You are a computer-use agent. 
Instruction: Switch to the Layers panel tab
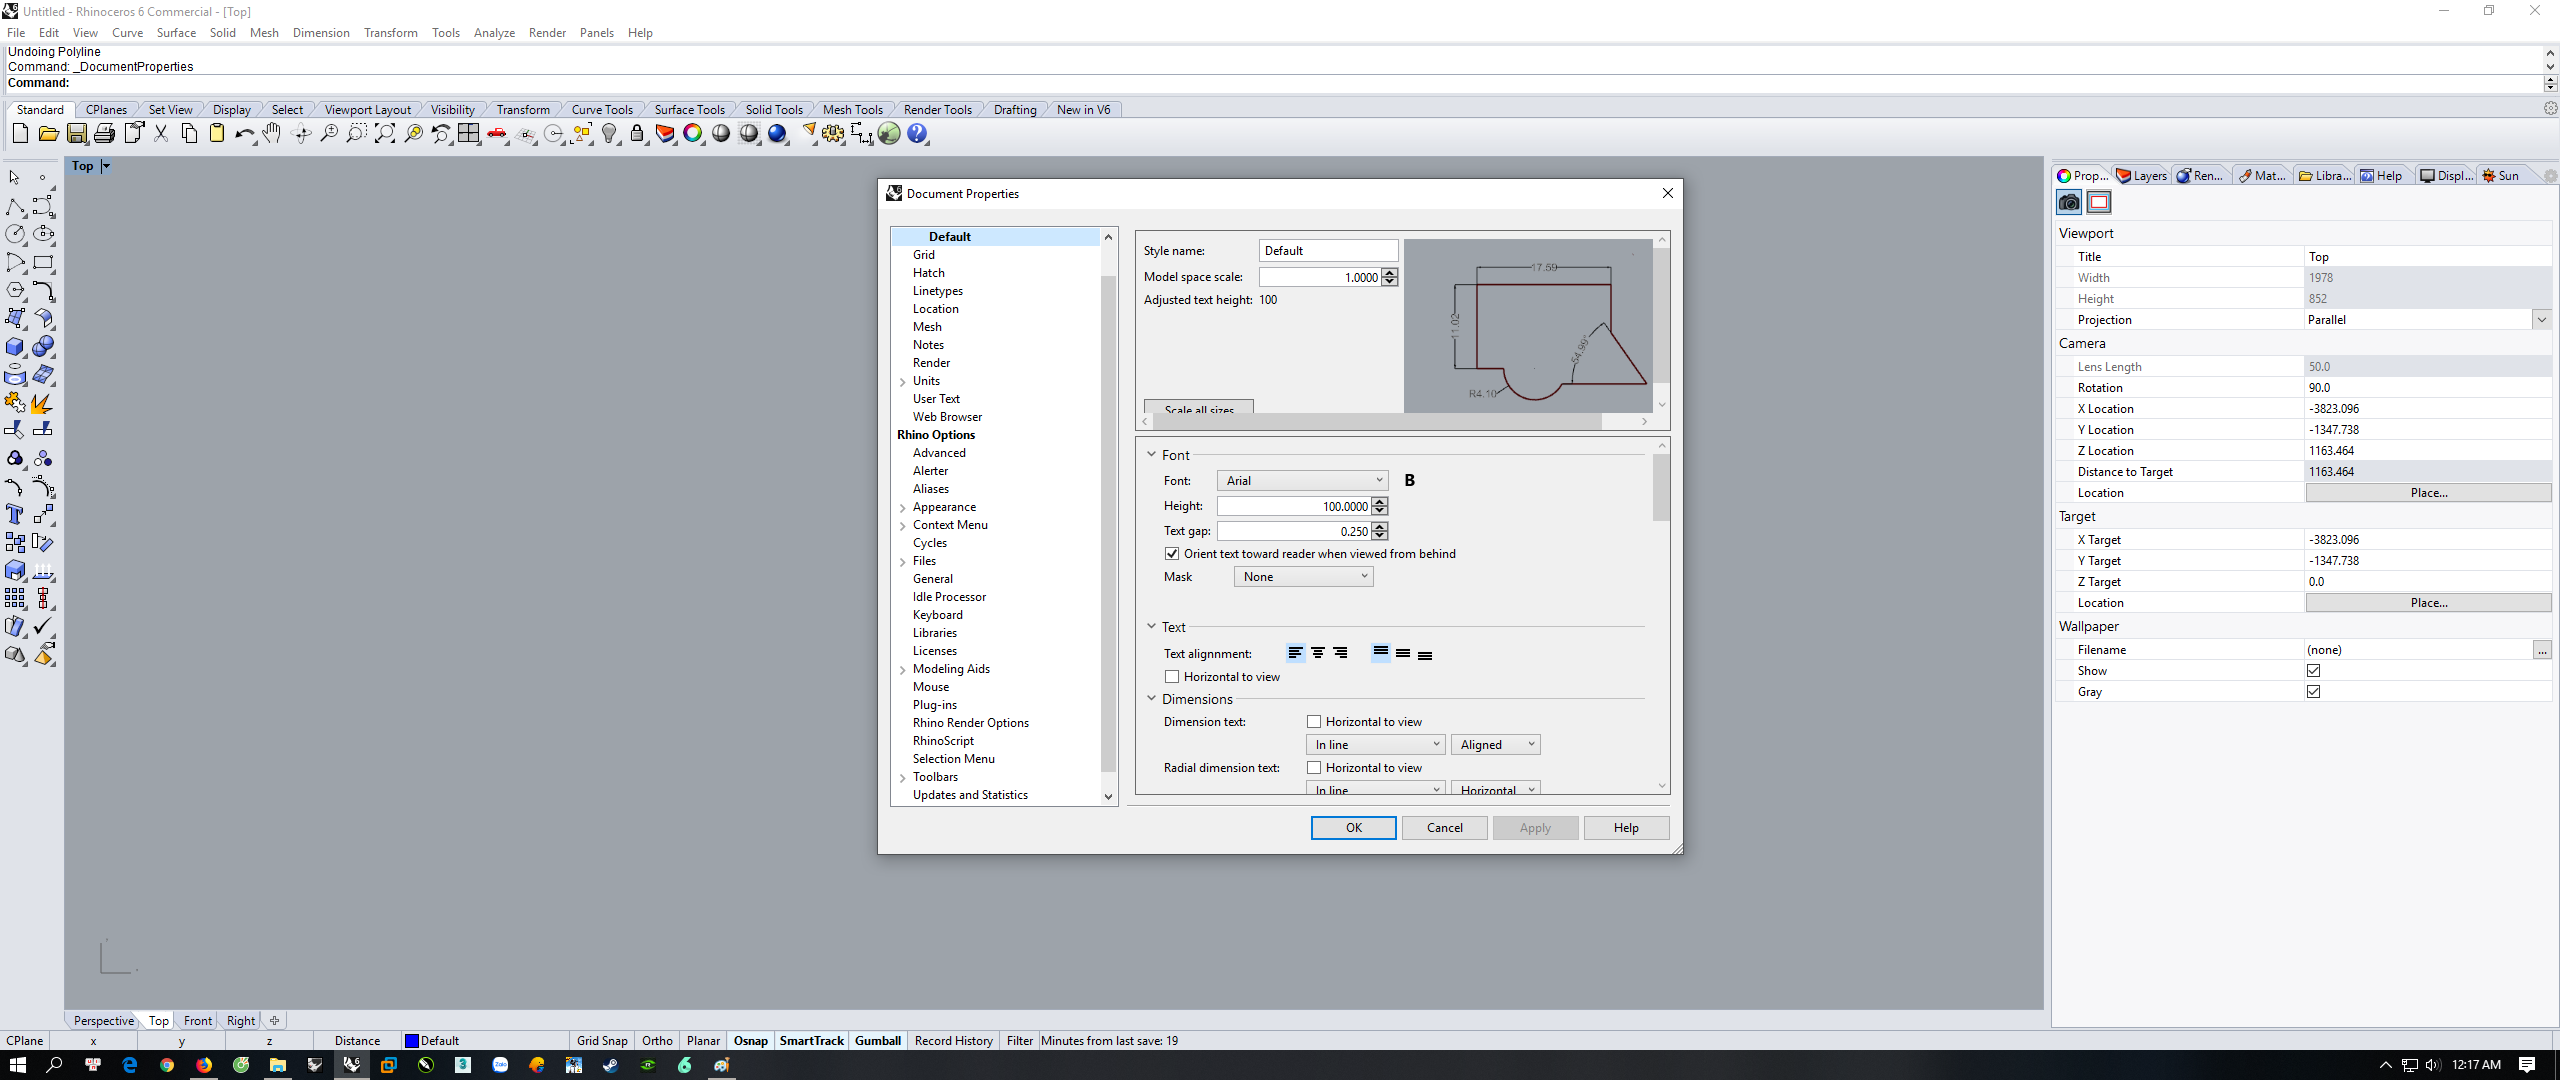(x=2141, y=176)
